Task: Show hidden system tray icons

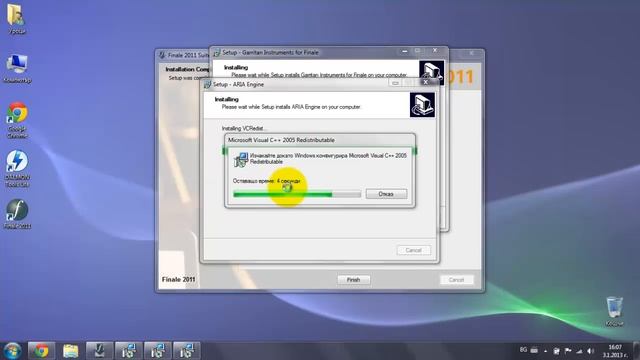Action: [545, 351]
